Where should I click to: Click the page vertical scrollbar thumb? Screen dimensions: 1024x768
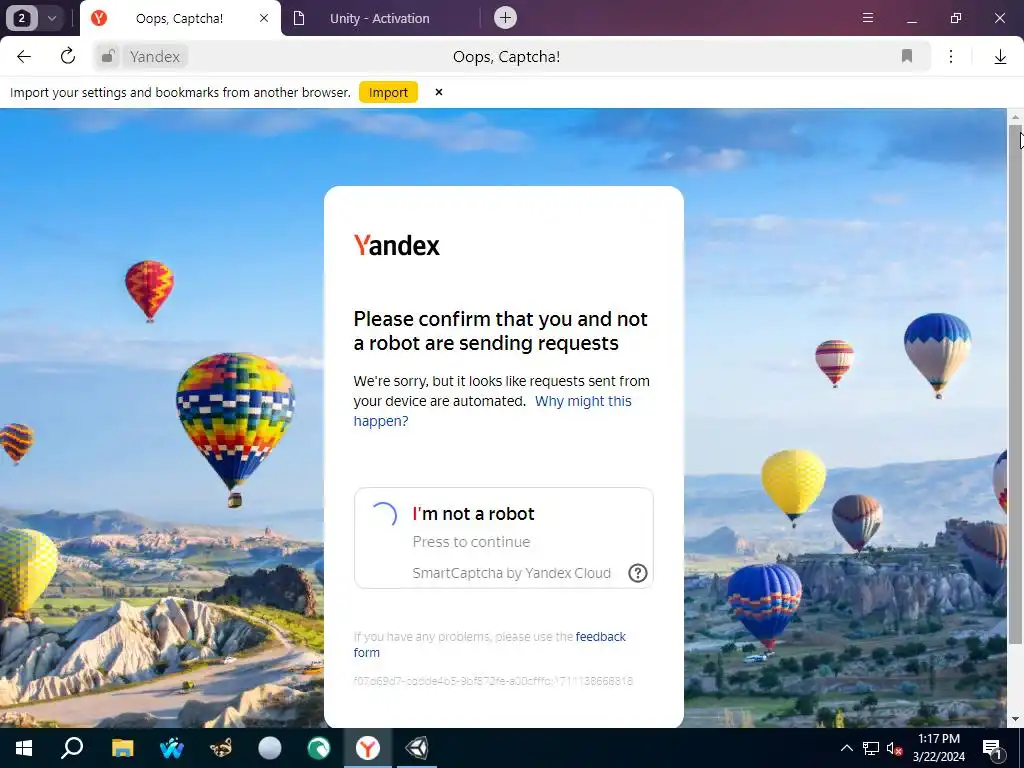[1015, 383]
